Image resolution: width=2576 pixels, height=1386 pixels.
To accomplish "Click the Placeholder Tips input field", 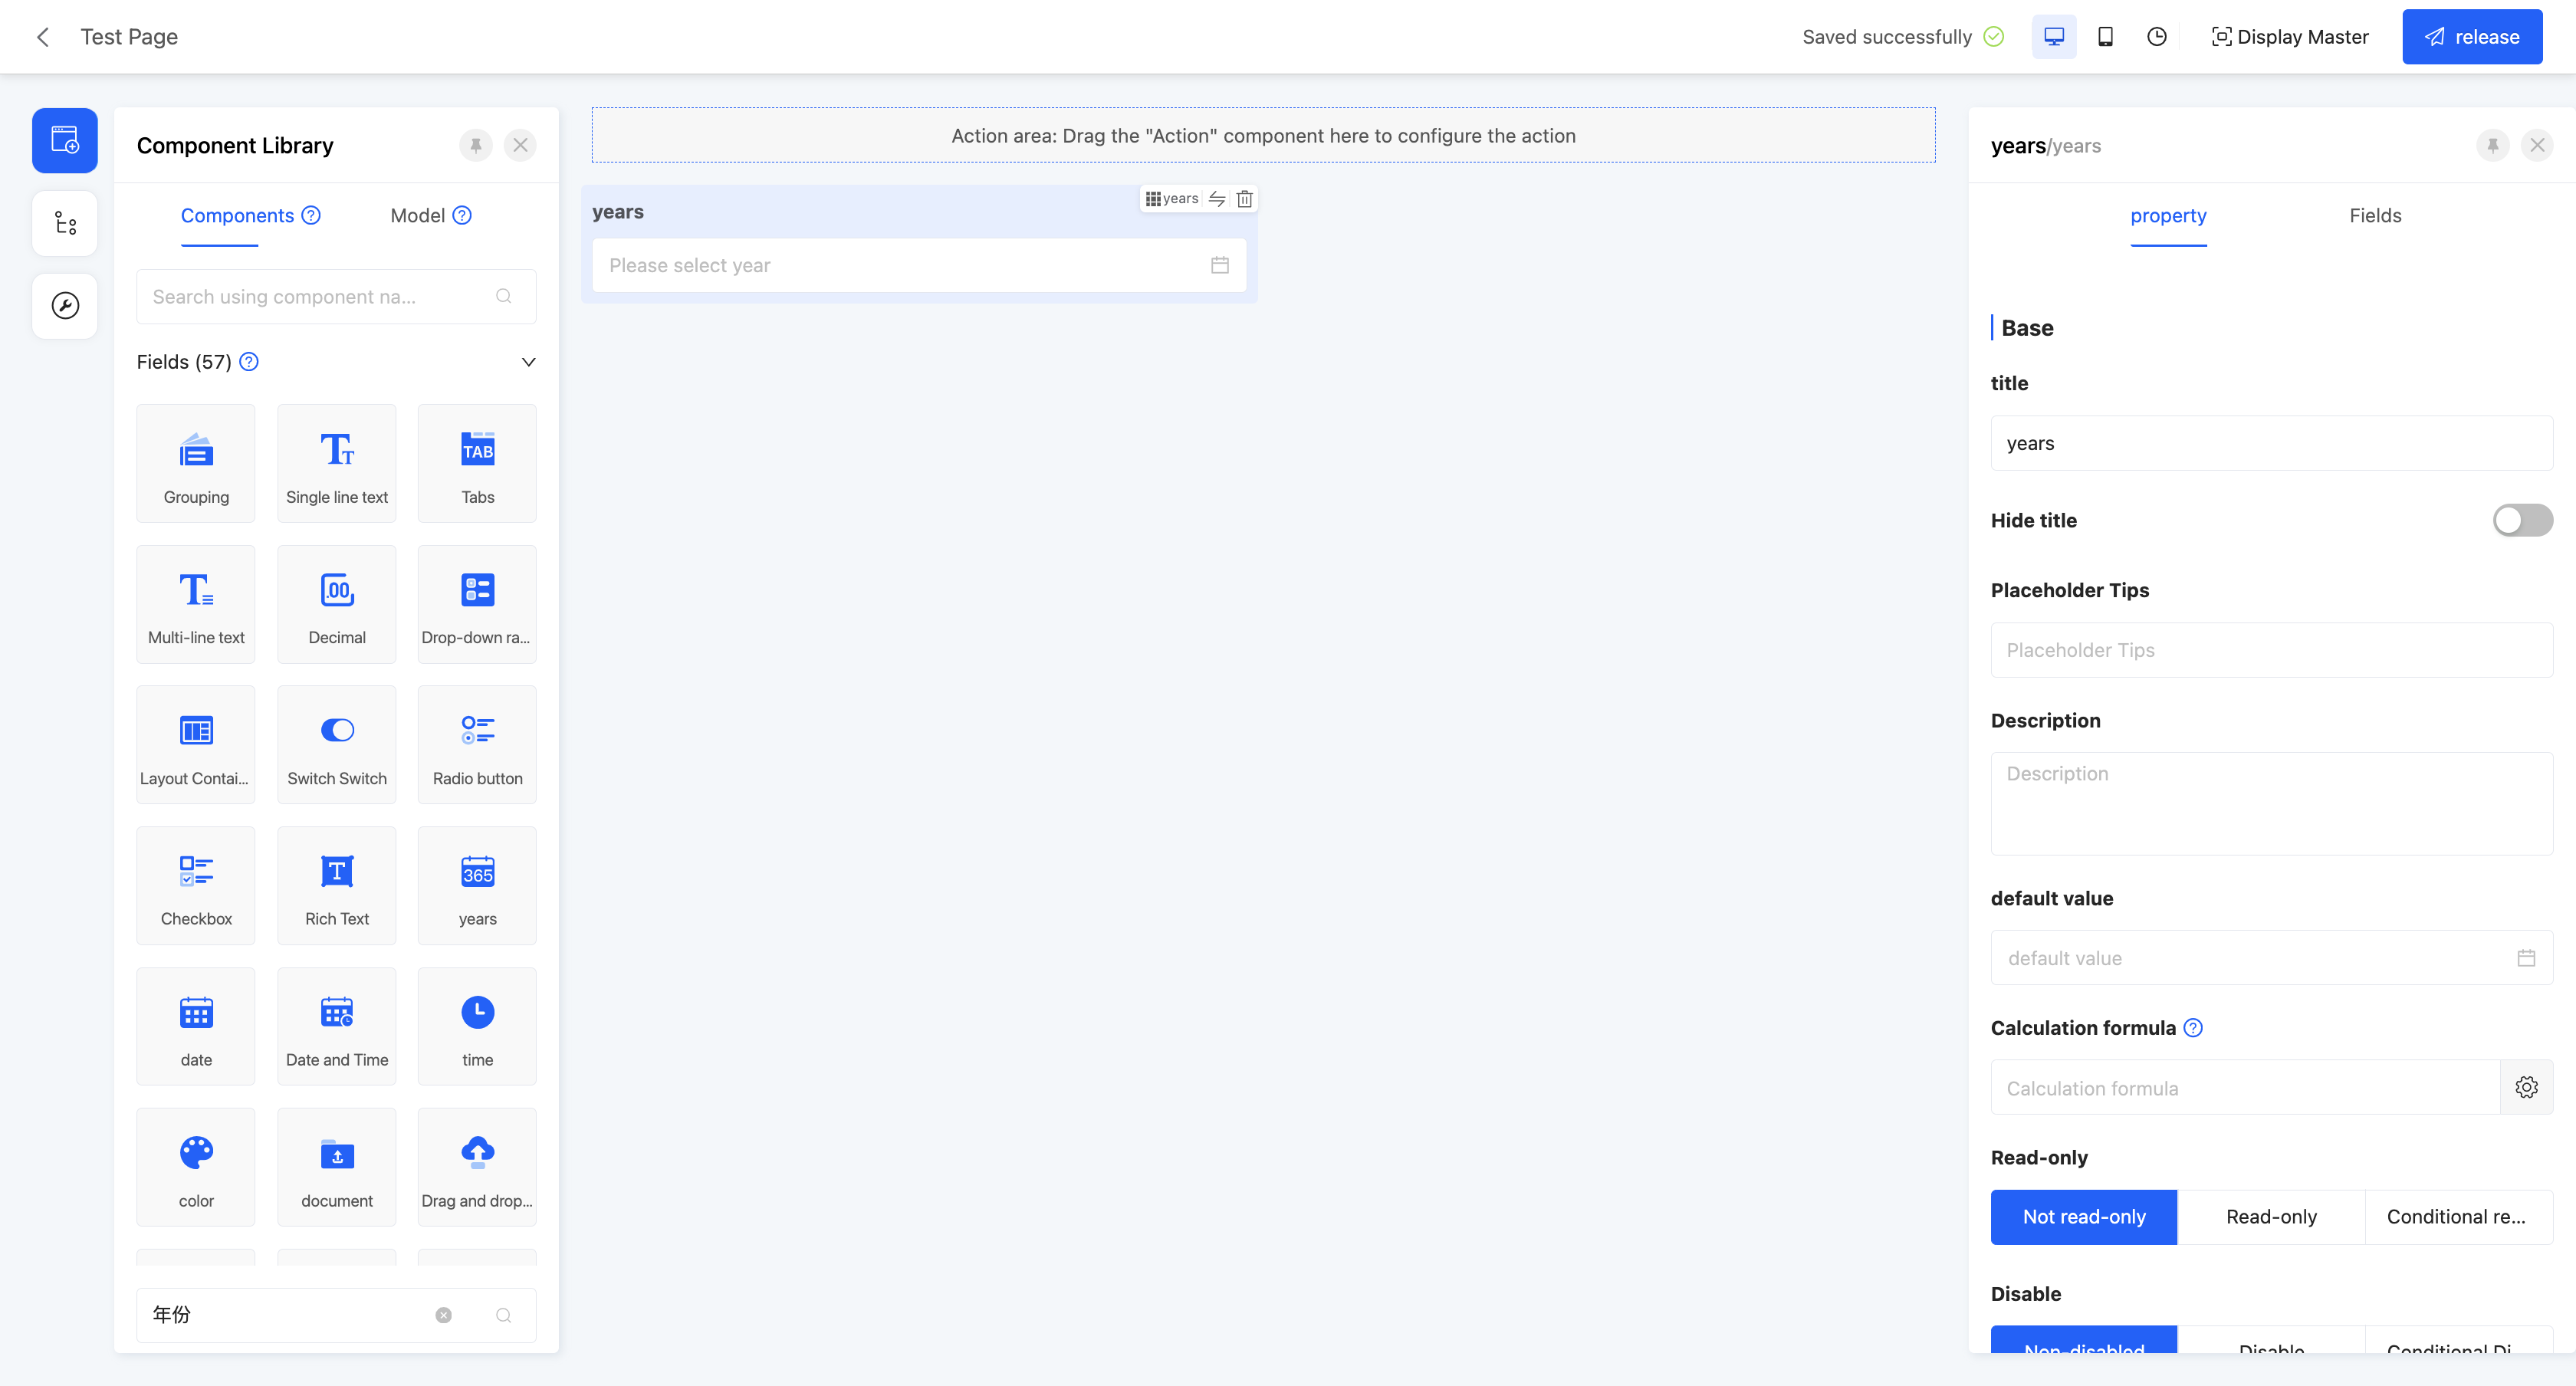I will pos(2270,650).
